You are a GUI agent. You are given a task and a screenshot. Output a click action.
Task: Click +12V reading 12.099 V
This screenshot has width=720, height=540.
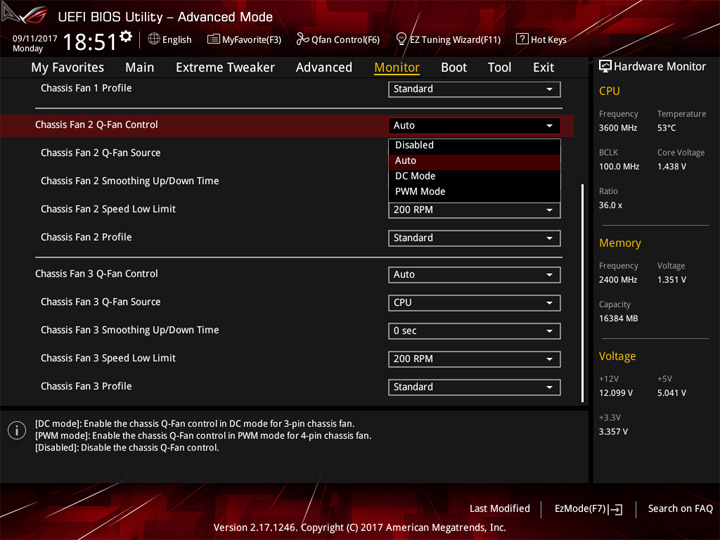click(x=615, y=393)
